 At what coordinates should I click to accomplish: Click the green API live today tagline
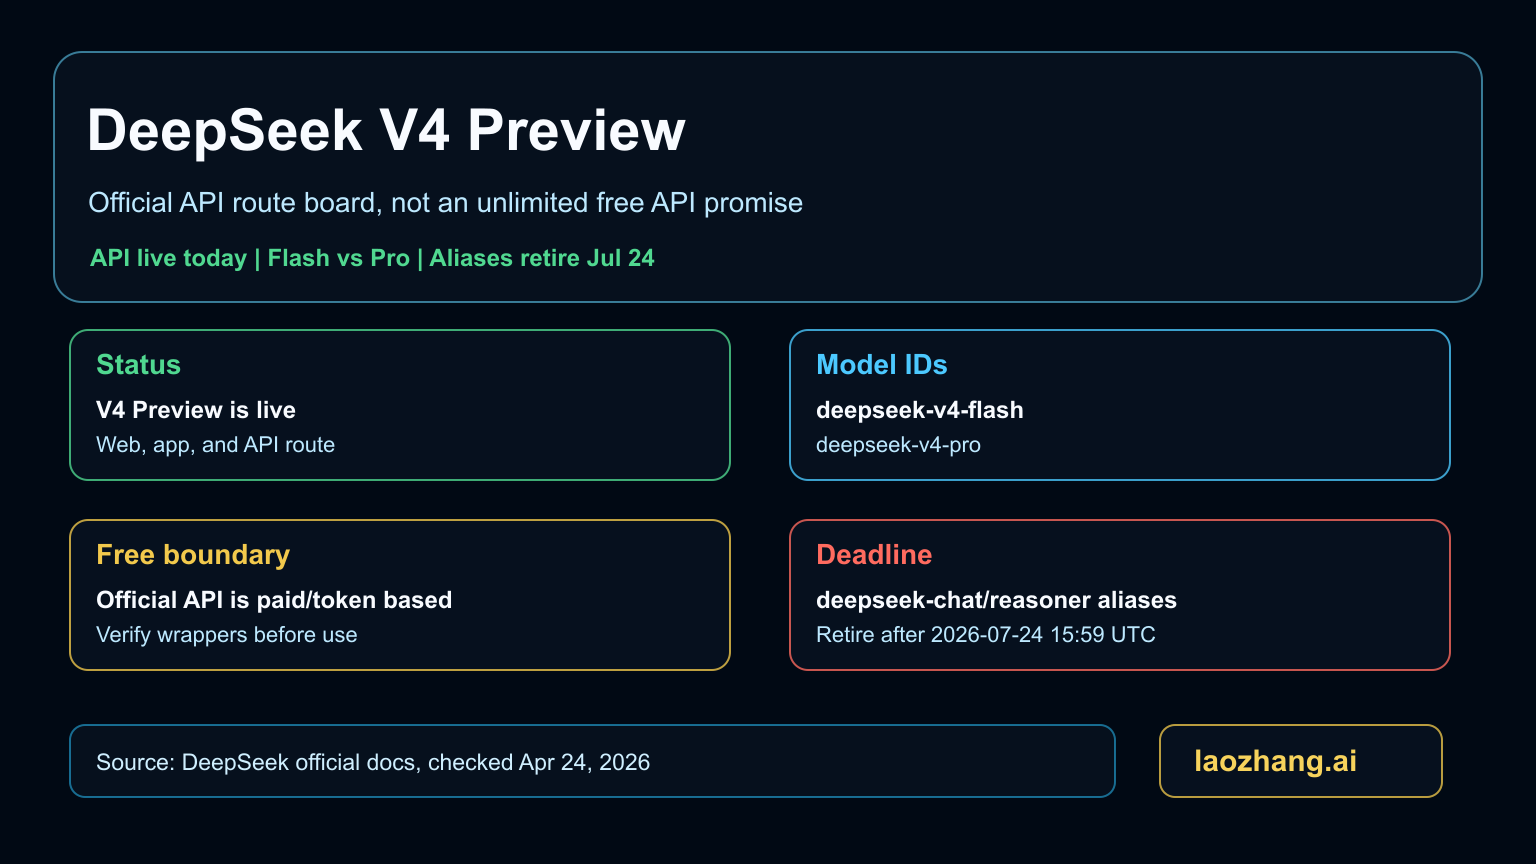click(x=168, y=258)
